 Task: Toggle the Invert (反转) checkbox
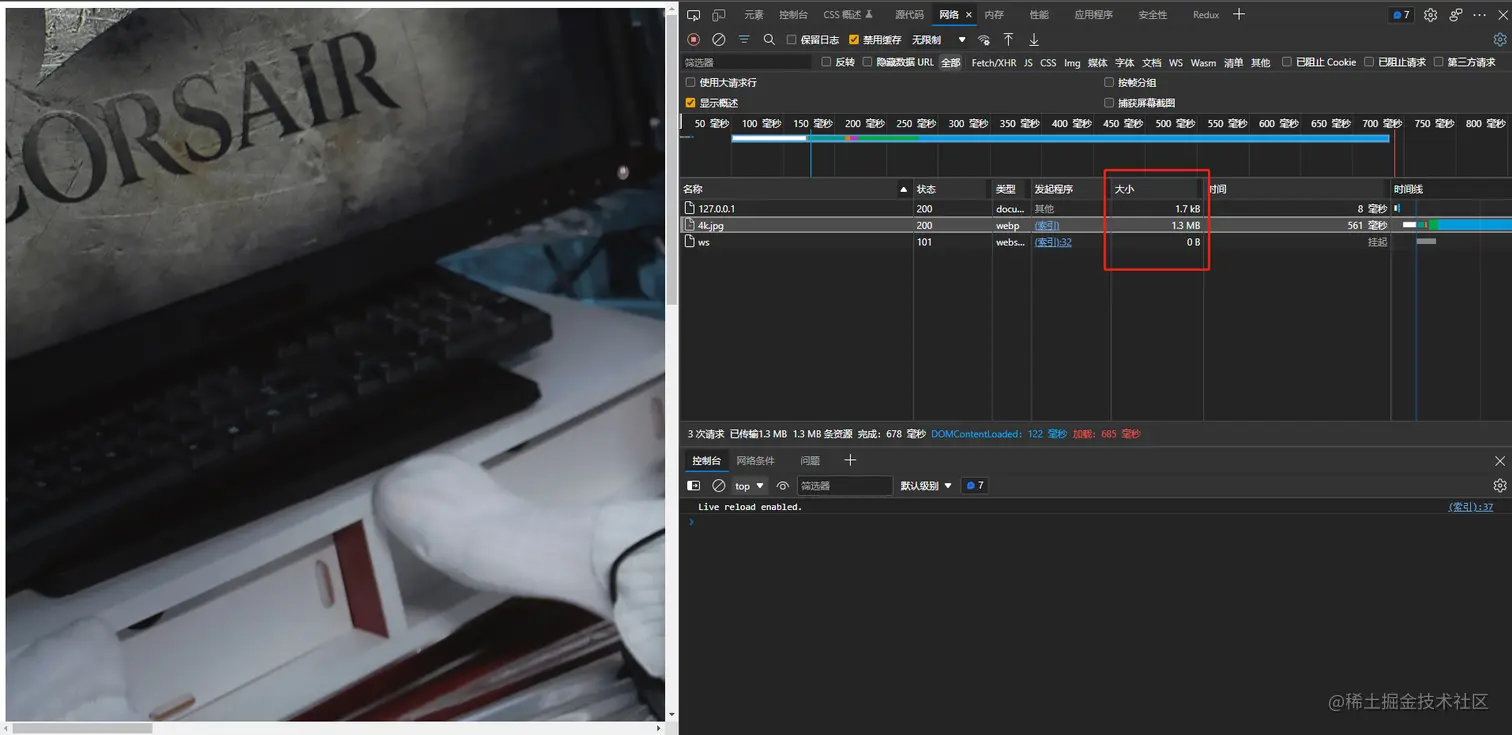826,62
